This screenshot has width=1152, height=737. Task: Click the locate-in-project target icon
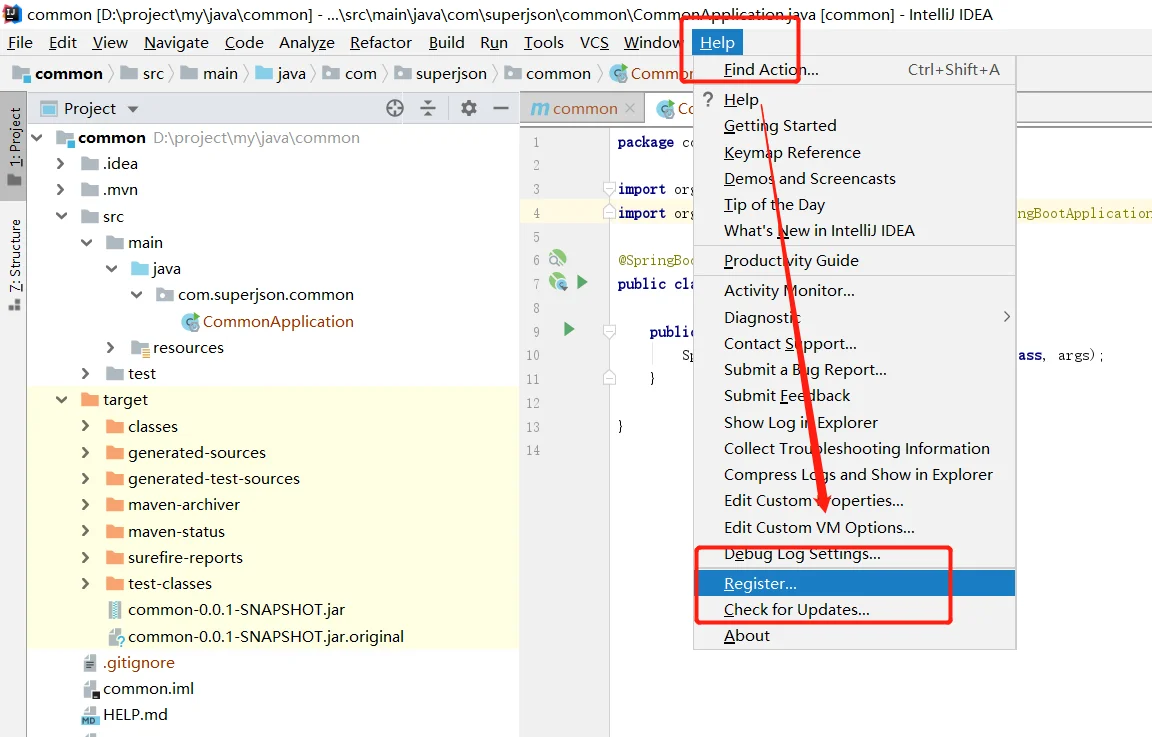(395, 109)
